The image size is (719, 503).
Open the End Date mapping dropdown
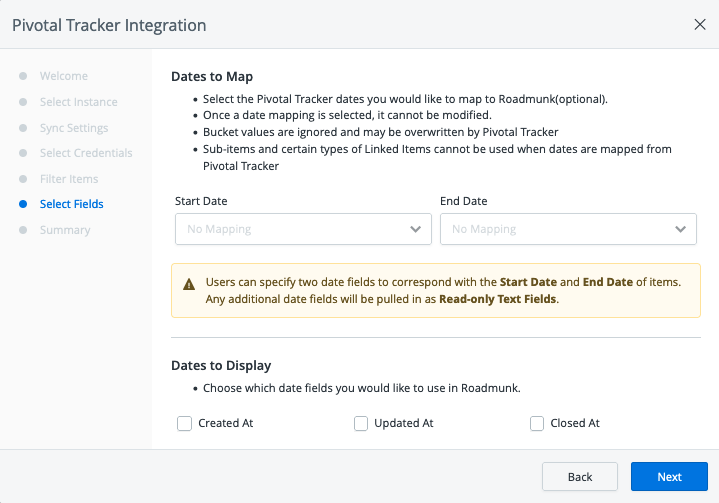point(567,229)
